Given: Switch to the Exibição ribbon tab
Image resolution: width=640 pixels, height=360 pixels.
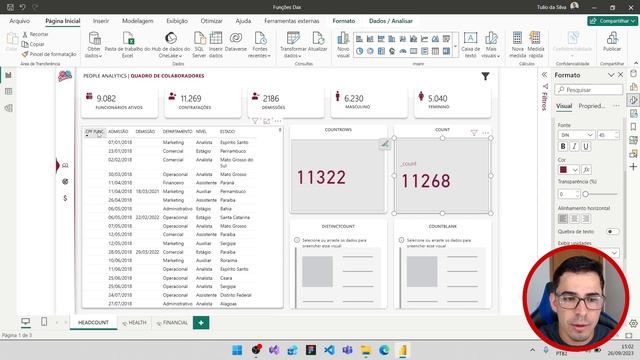Looking at the screenshot, I should tap(177, 21).
